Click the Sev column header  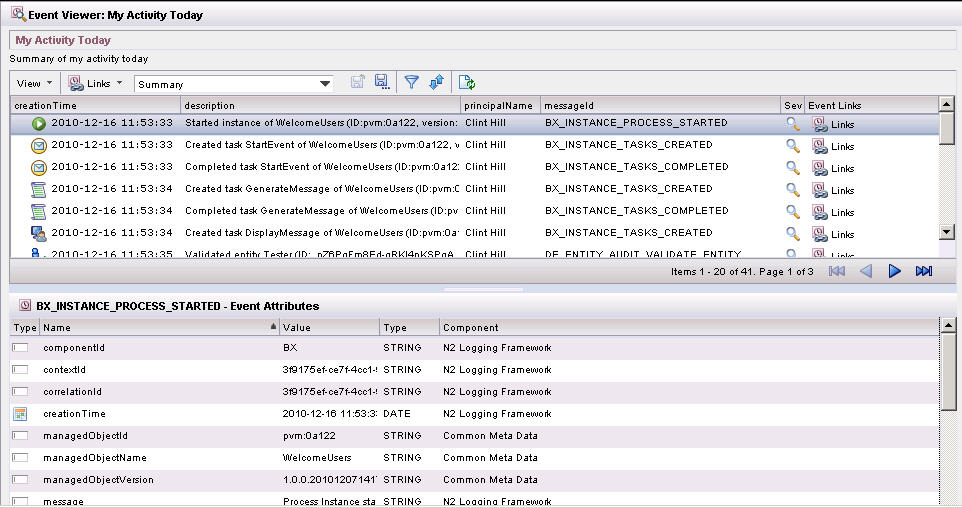point(792,106)
